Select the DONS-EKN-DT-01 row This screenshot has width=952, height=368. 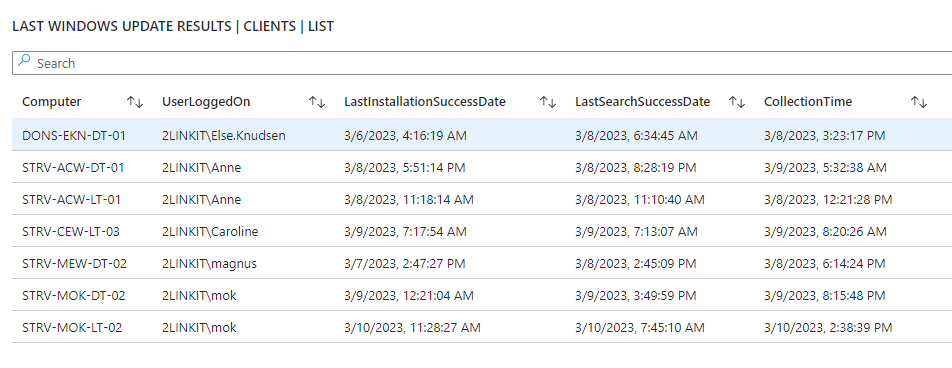tap(482, 135)
